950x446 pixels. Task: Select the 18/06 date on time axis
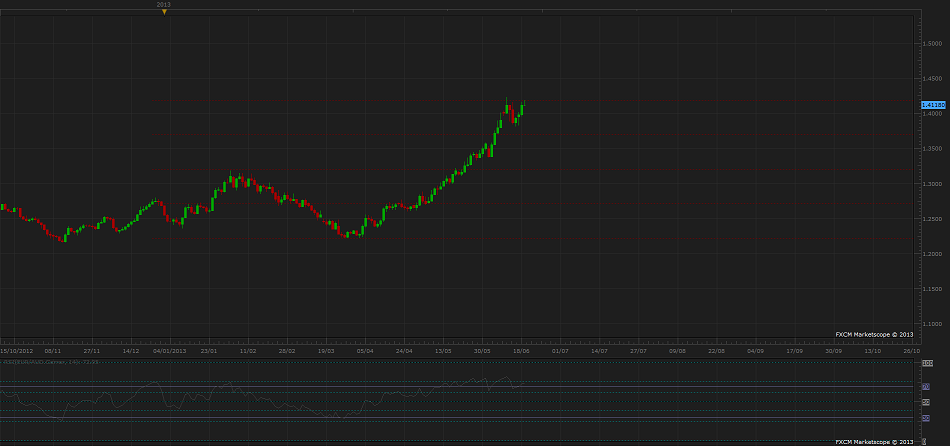(522, 351)
